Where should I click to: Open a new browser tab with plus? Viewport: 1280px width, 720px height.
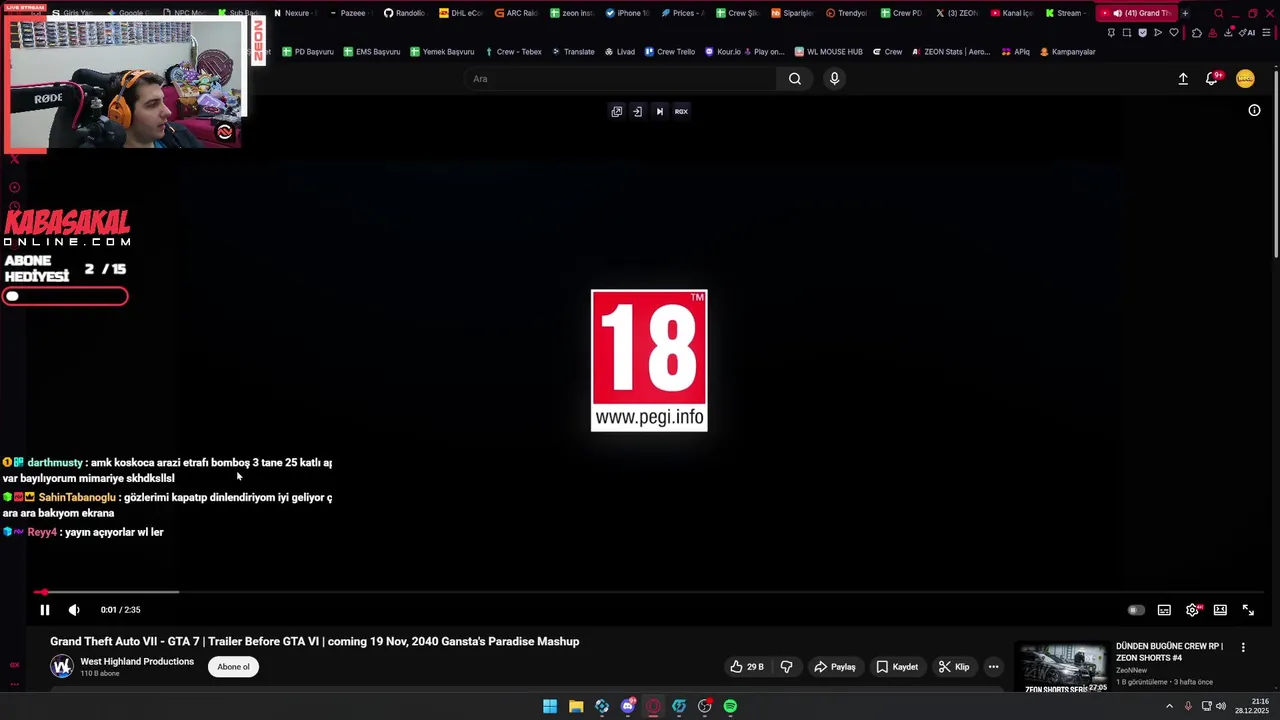tap(1185, 13)
